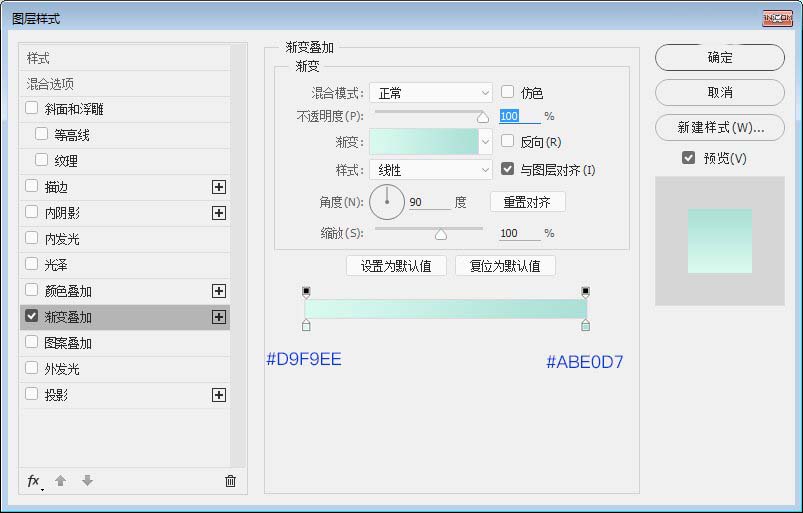Click 取消 button
The height and width of the screenshot is (513, 803).
click(x=720, y=92)
